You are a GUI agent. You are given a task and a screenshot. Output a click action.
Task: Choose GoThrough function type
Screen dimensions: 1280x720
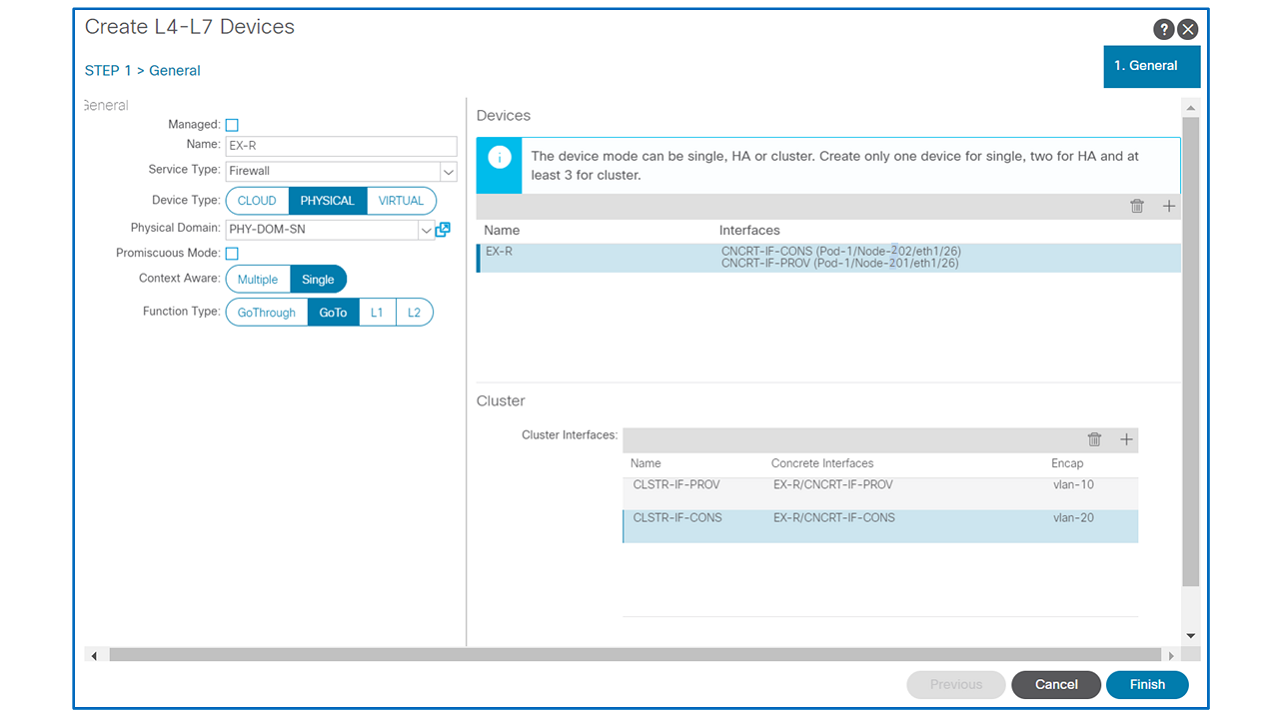(267, 313)
